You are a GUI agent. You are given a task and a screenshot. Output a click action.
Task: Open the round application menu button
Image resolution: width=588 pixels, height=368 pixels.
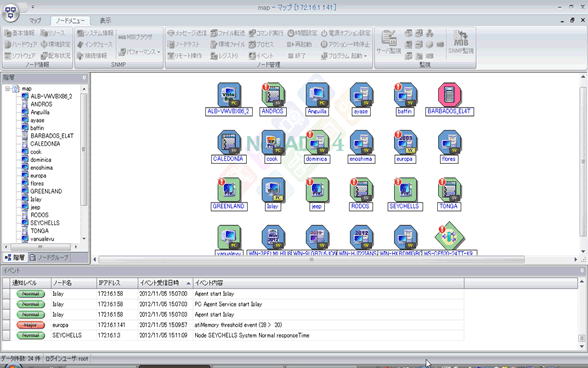click(10, 13)
